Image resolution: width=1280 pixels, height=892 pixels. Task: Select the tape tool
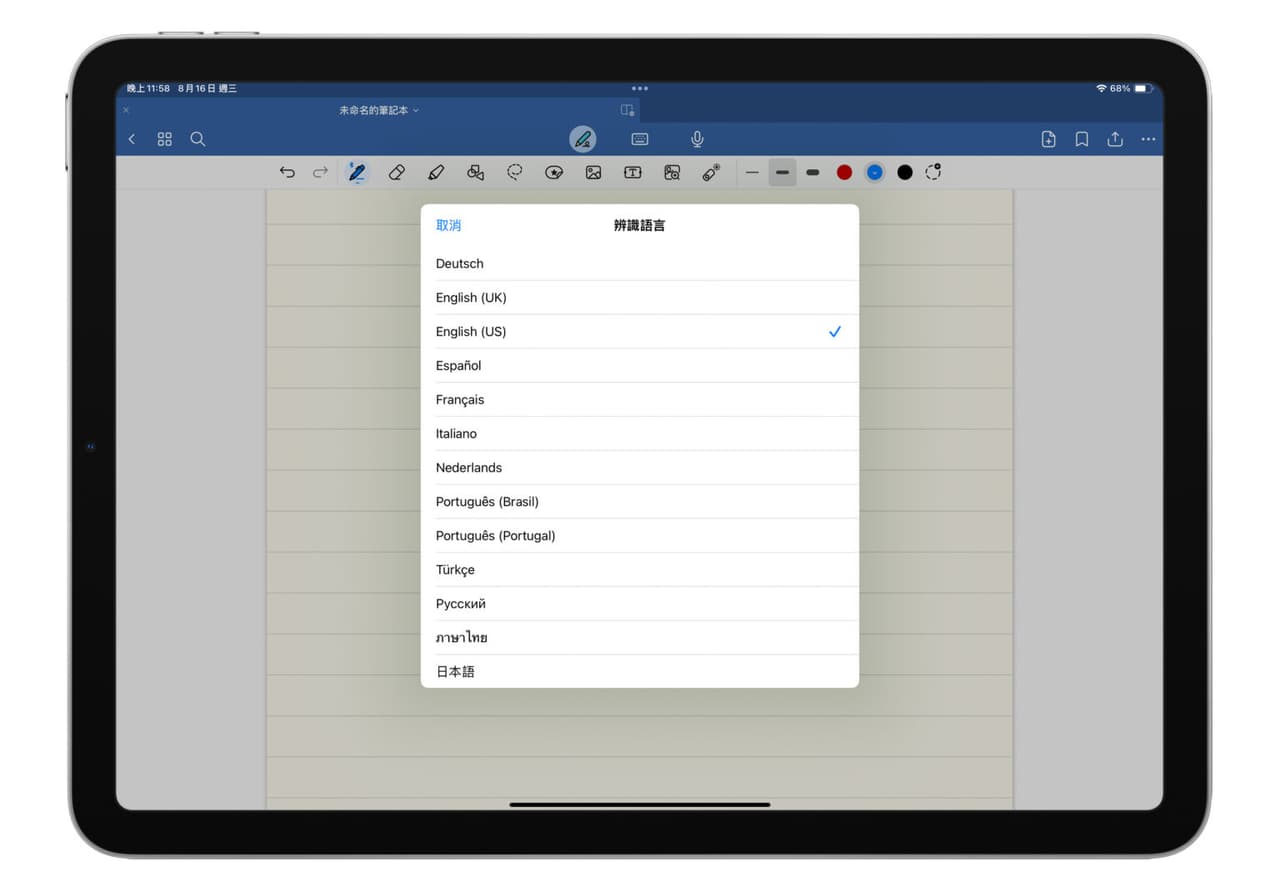(x=711, y=172)
